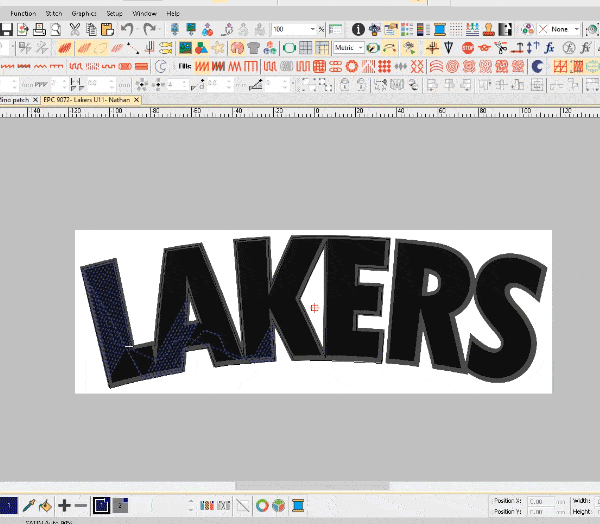
Task: Open the Setup menu
Action: coord(114,13)
